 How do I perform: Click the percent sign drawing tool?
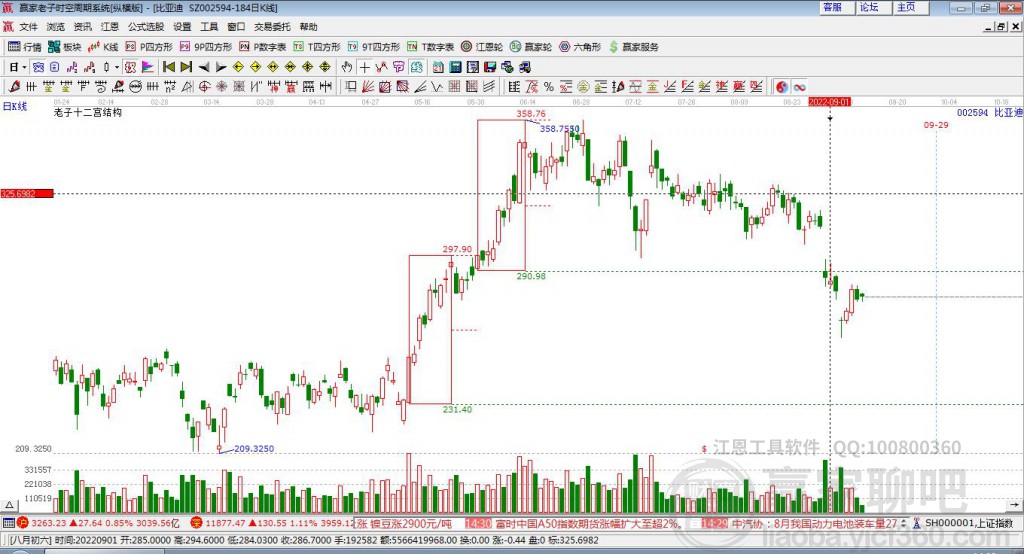549,87
